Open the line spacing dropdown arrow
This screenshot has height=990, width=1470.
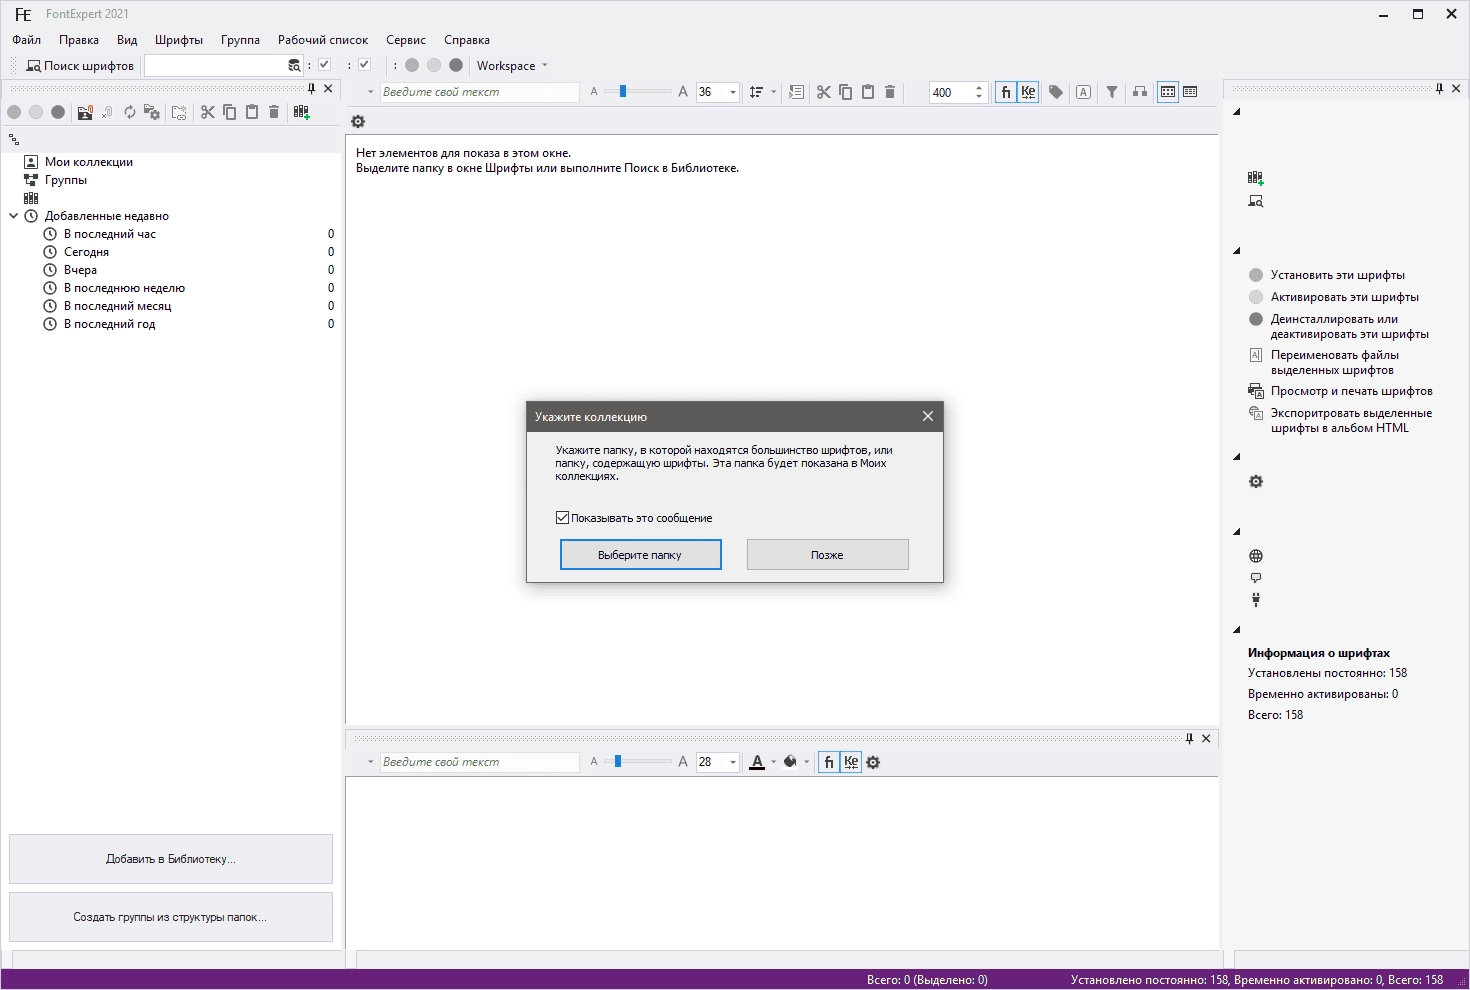773,92
